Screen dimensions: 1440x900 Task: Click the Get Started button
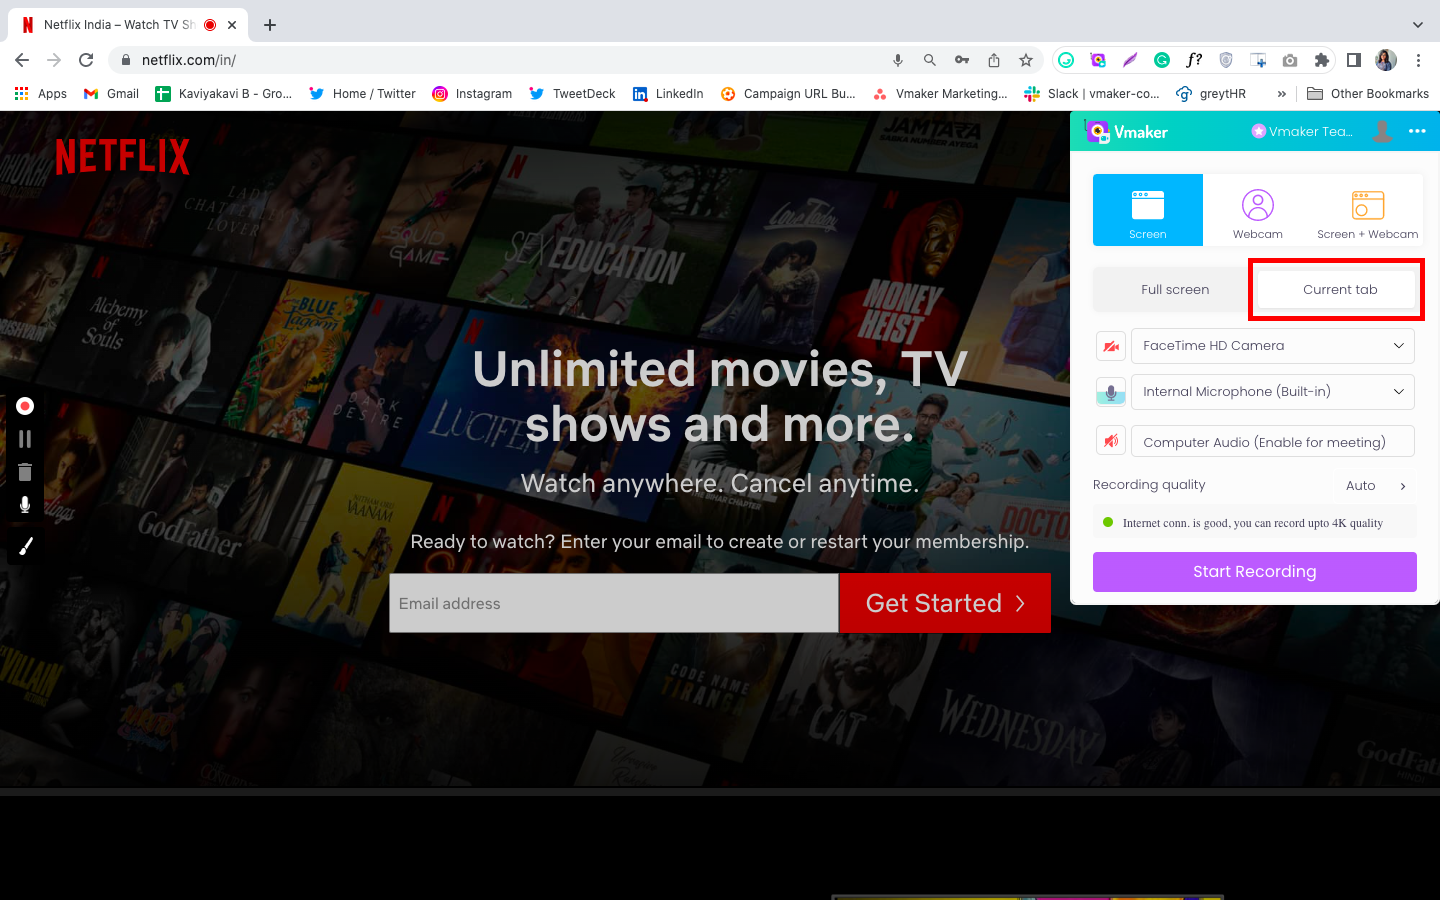(945, 603)
